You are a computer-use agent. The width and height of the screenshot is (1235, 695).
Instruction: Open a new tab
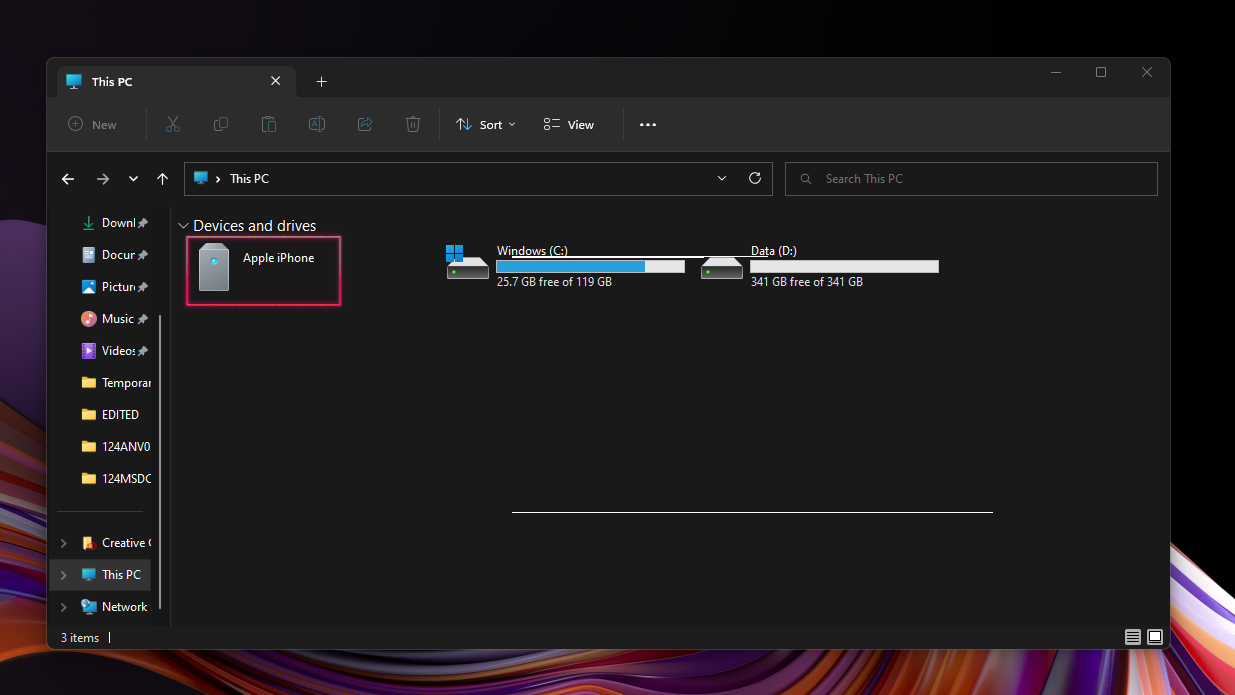[321, 81]
